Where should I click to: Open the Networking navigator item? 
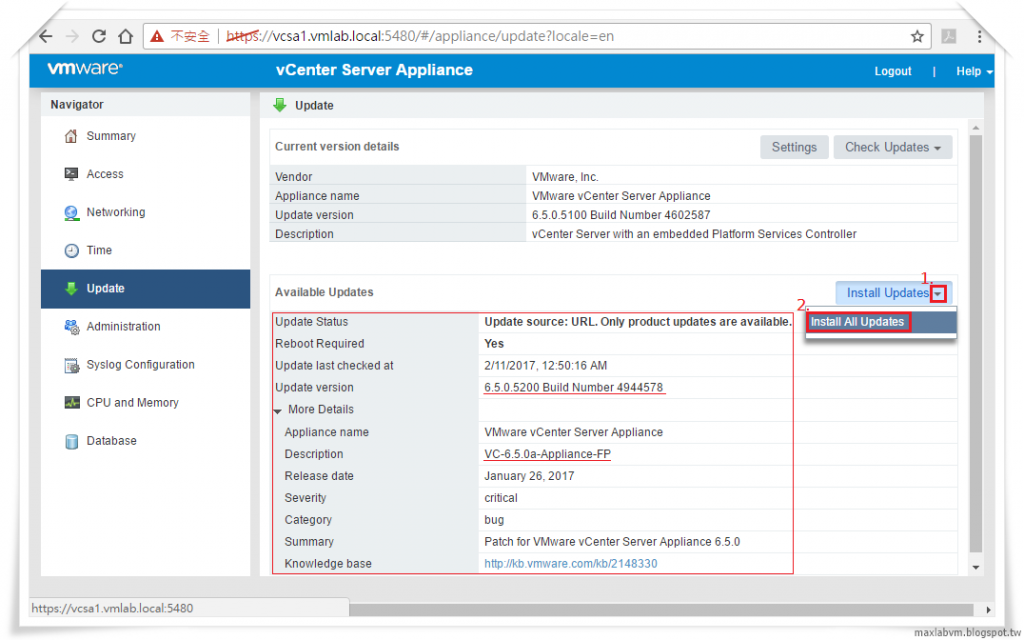tap(145, 212)
